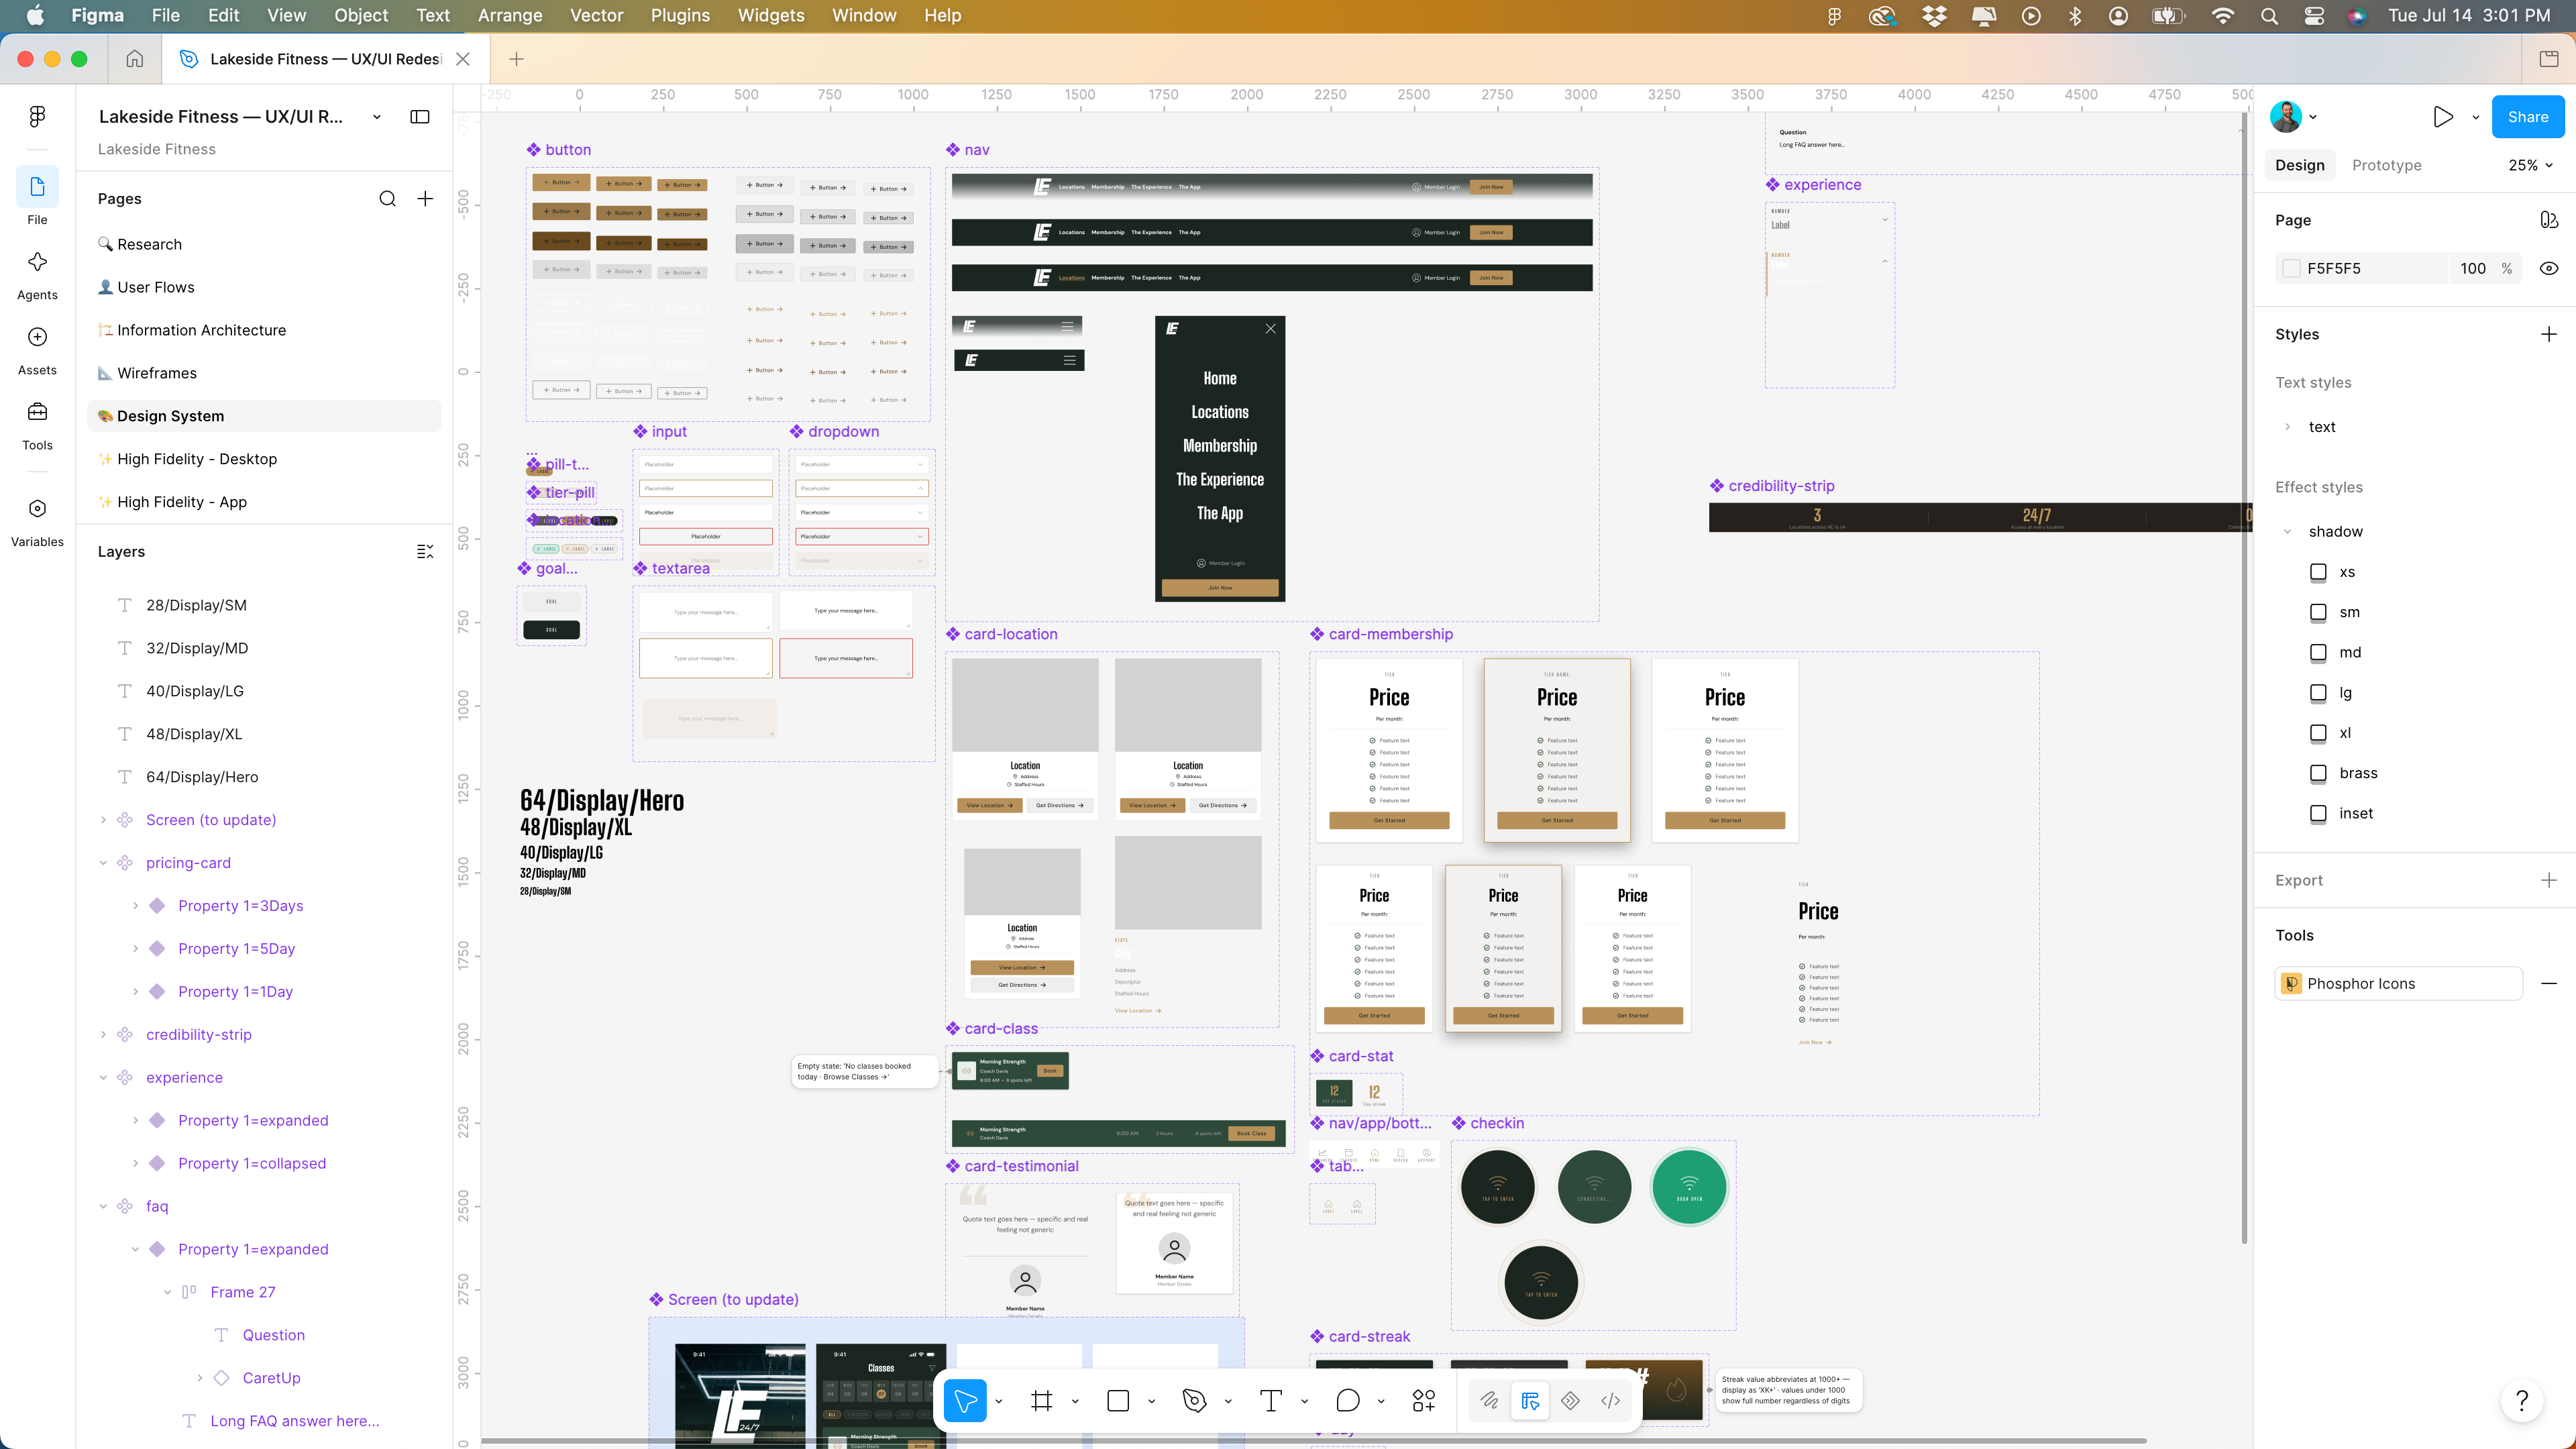Expand Property 1=3Days layer
The image size is (2576, 1449).
135,906
